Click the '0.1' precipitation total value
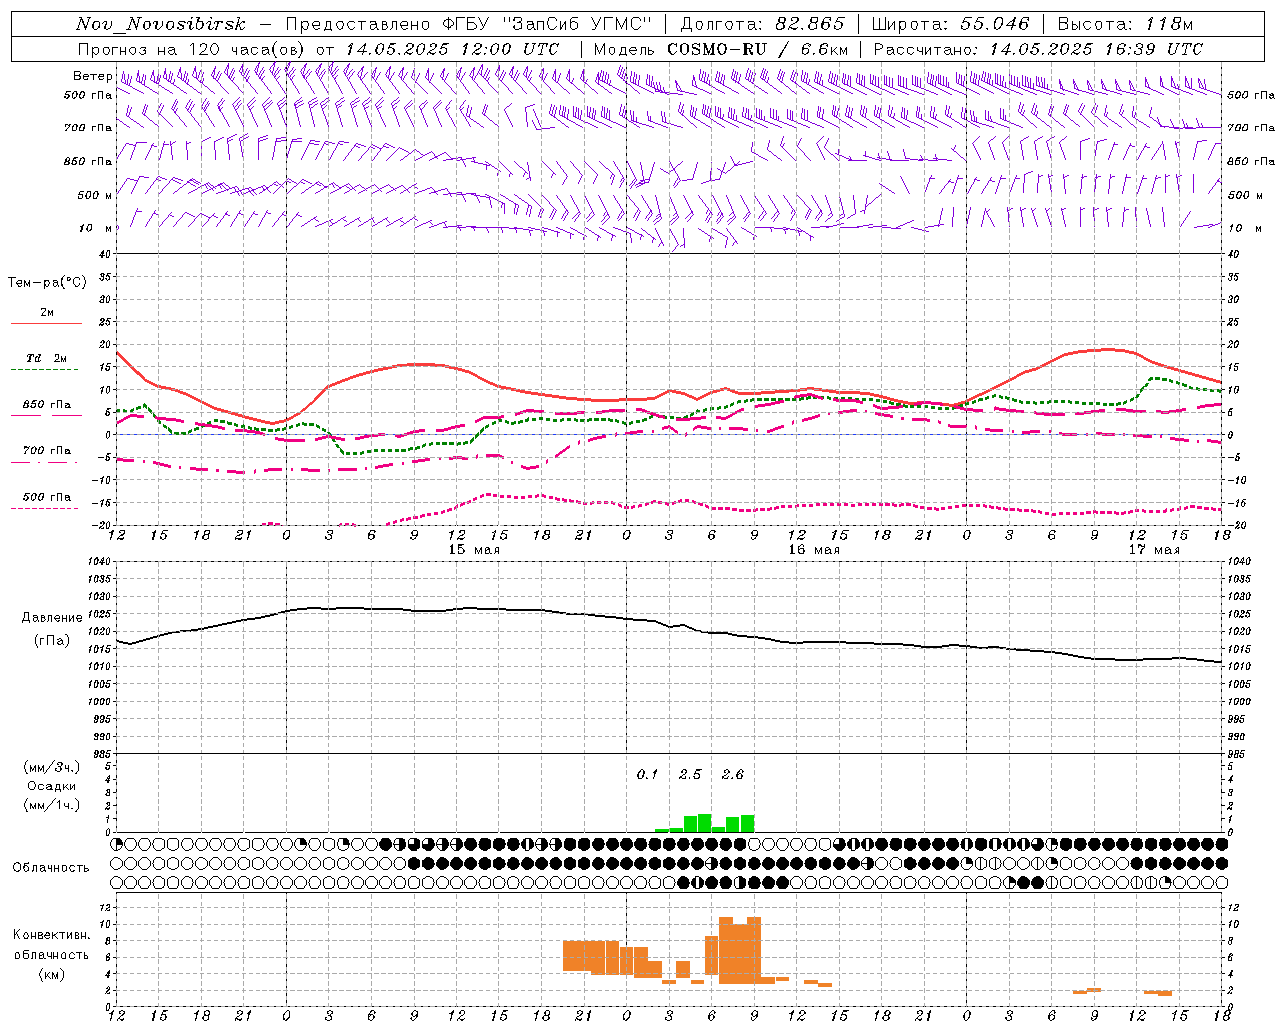The image size is (1280, 1024). click(x=648, y=775)
